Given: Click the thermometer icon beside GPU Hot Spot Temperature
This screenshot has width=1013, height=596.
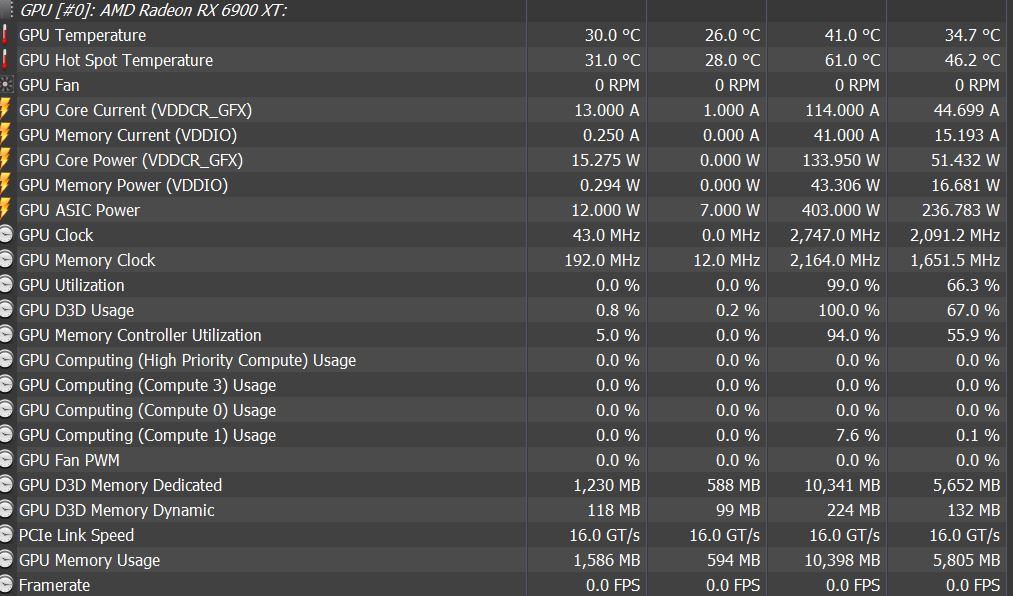Looking at the screenshot, I should pyautogui.click(x=5, y=60).
